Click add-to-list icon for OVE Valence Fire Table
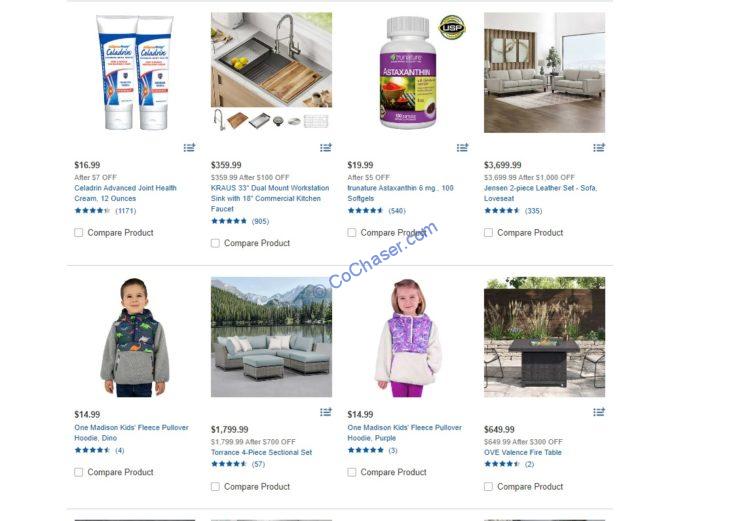The image size is (750, 521). pyautogui.click(x=599, y=412)
